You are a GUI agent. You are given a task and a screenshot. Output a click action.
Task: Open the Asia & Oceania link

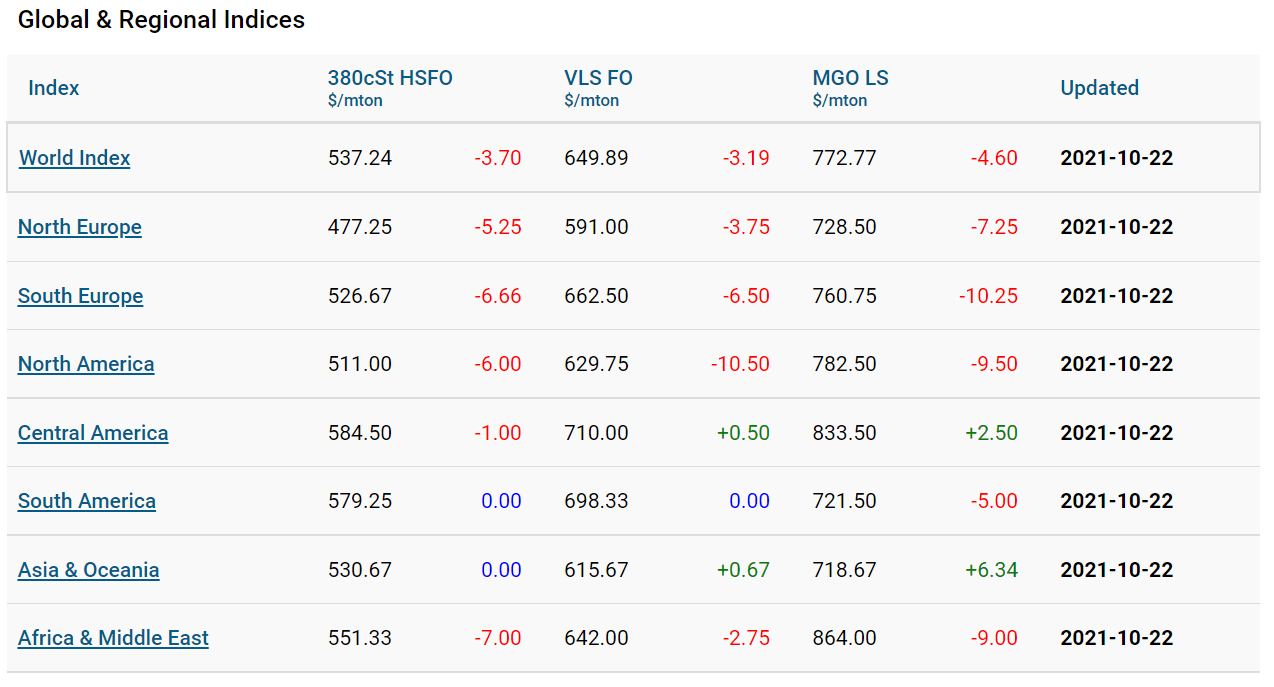(x=89, y=570)
